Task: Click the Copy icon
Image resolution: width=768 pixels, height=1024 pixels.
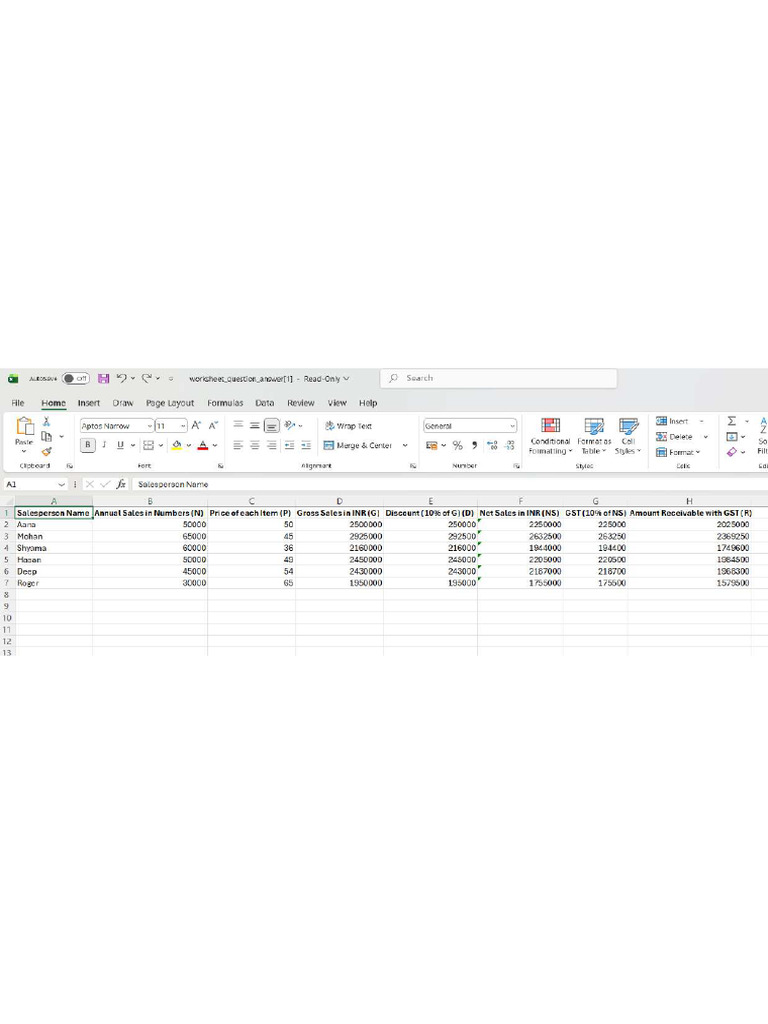Action: (46, 436)
